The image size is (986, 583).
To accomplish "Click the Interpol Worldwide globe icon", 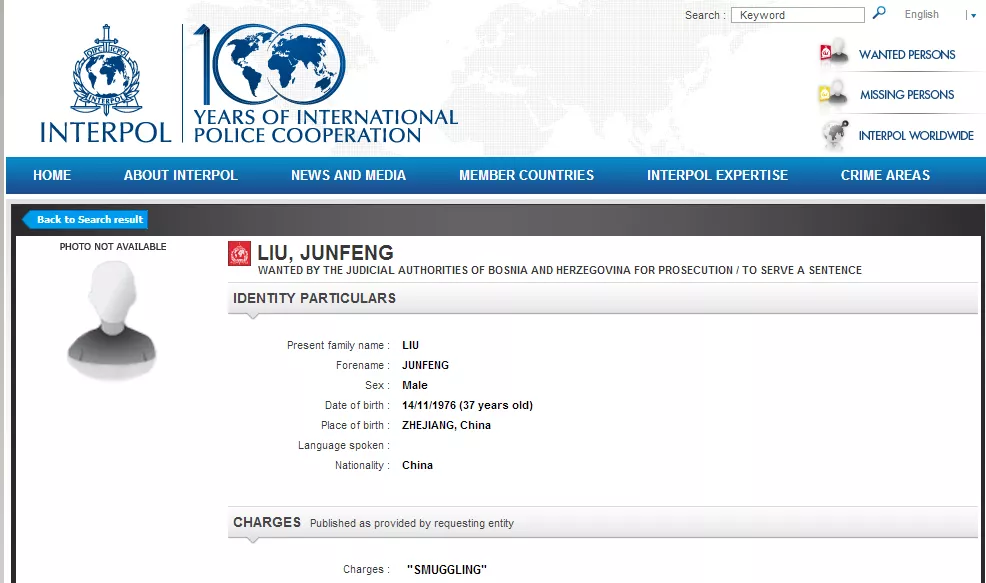I will pos(833,134).
